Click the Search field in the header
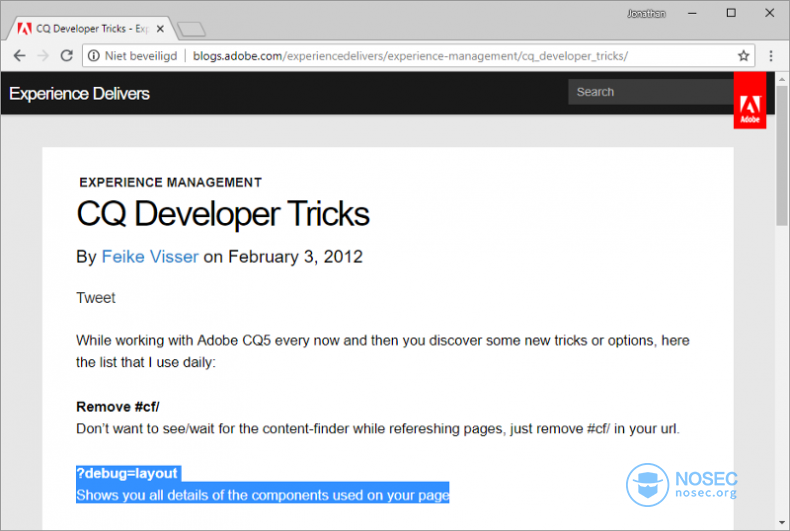The image size is (790, 531). 650,92
